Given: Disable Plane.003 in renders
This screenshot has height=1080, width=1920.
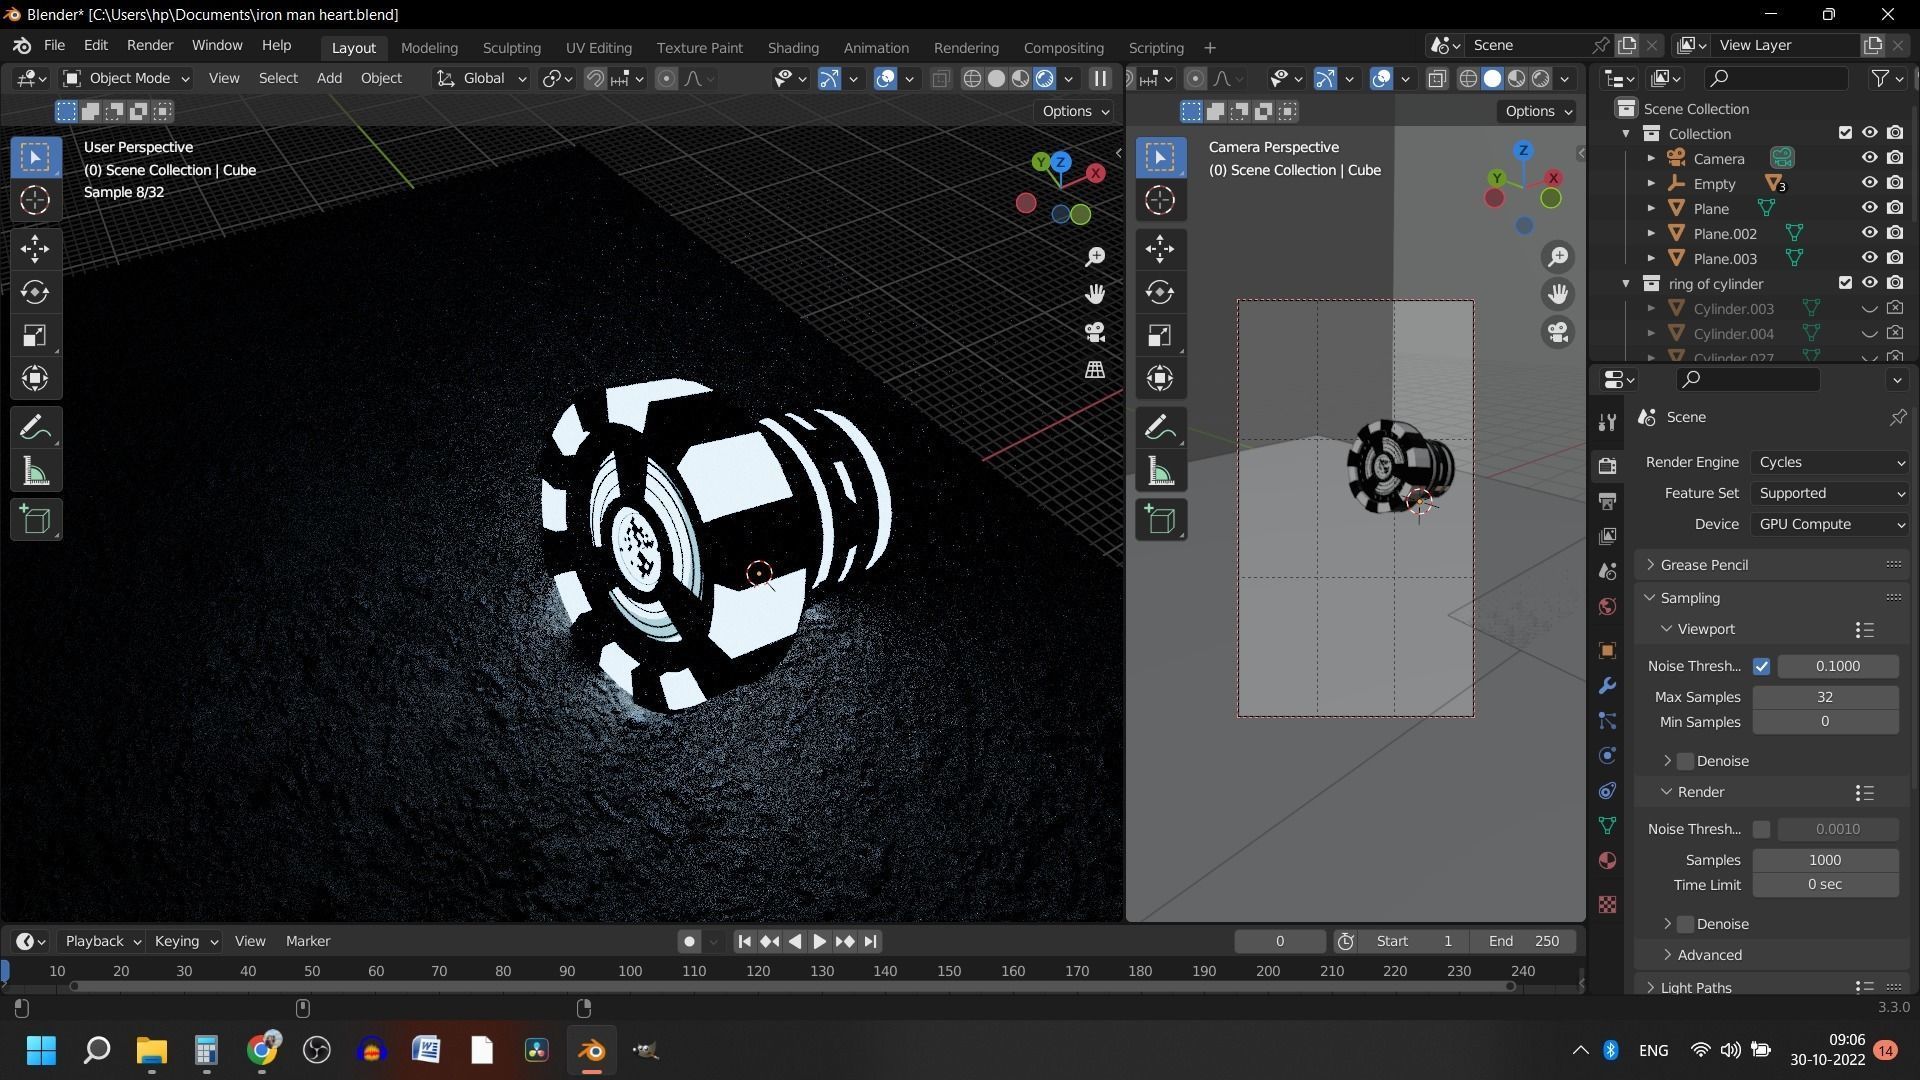Looking at the screenshot, I should [1895, 258].
